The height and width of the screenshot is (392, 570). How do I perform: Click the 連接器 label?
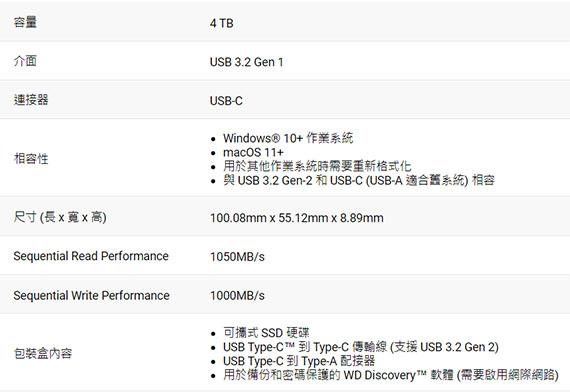[31, 100]
